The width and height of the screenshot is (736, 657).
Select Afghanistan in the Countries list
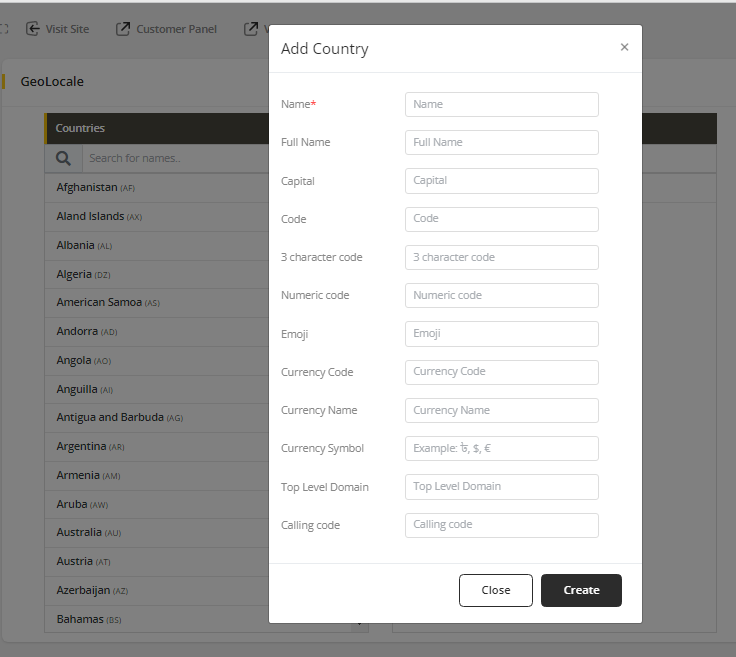point(87,187)
